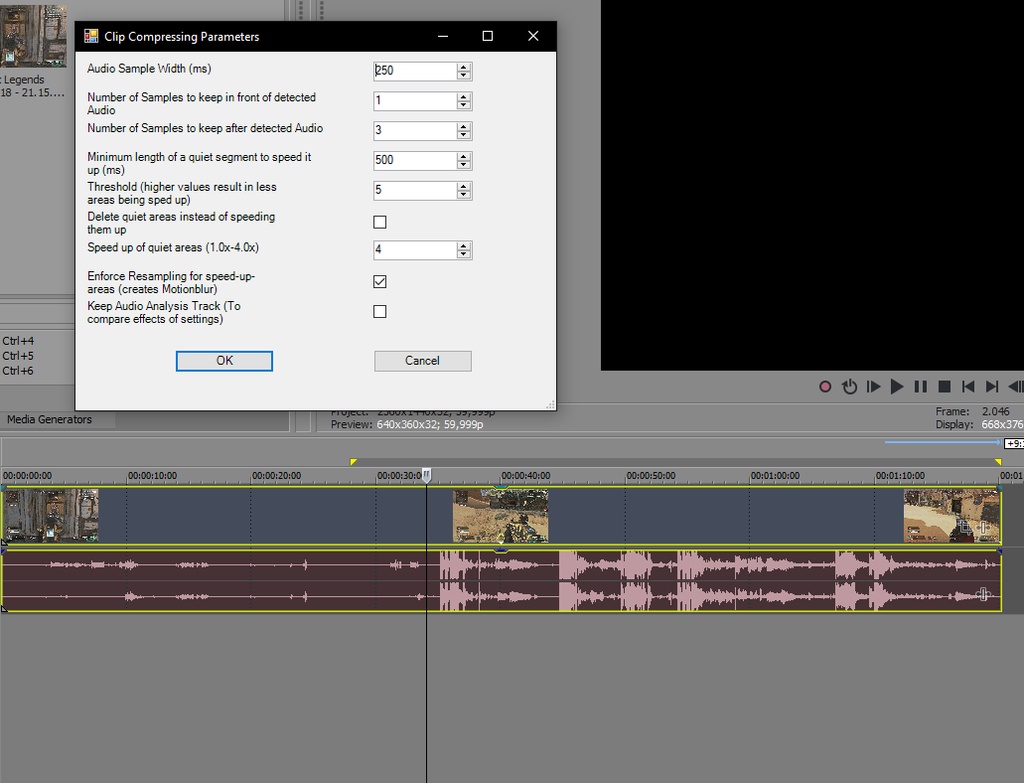This screenshot has width=1024, height=783.
Task: Decrease Threshold value using its down arrow
Action: pos(463,194)
